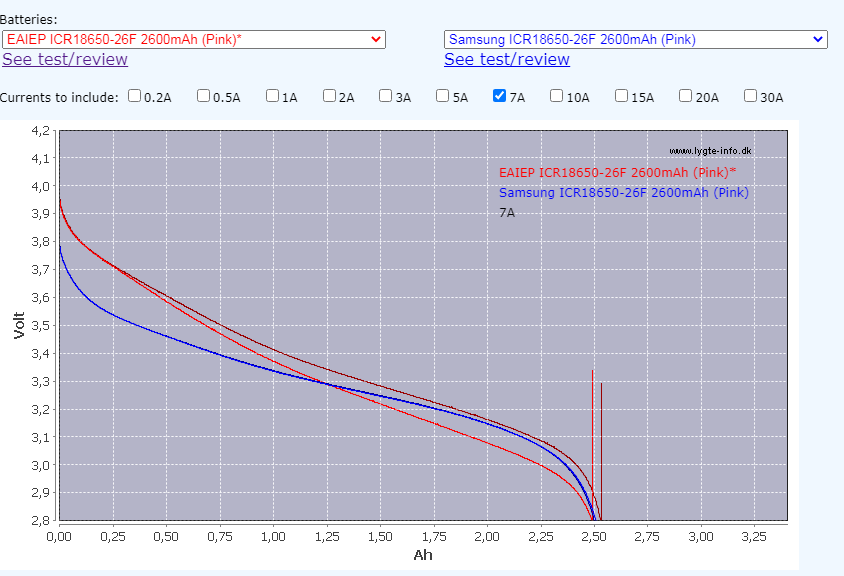Click the blue Samsung legend entry in chart
Image resolution: width=844 pixels, height=576 pixels.
click(624, 193)
